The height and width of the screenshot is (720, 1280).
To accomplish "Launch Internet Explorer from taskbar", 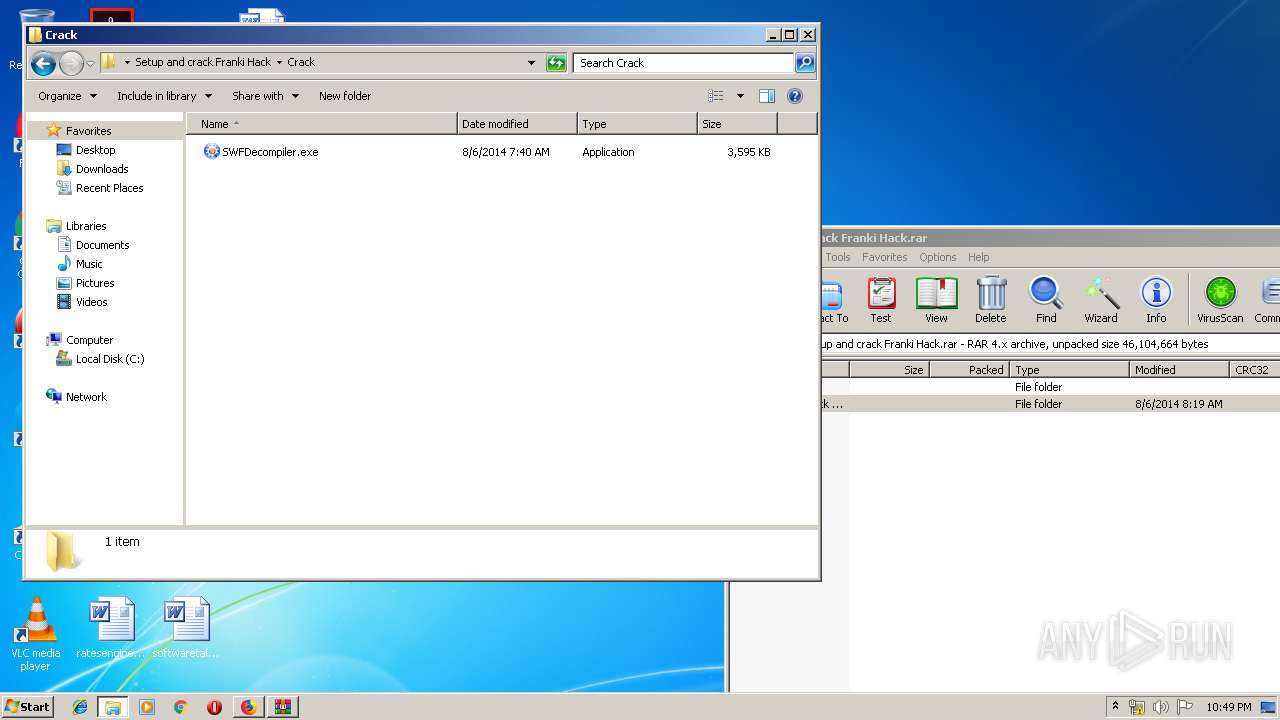I will point(80,707).
